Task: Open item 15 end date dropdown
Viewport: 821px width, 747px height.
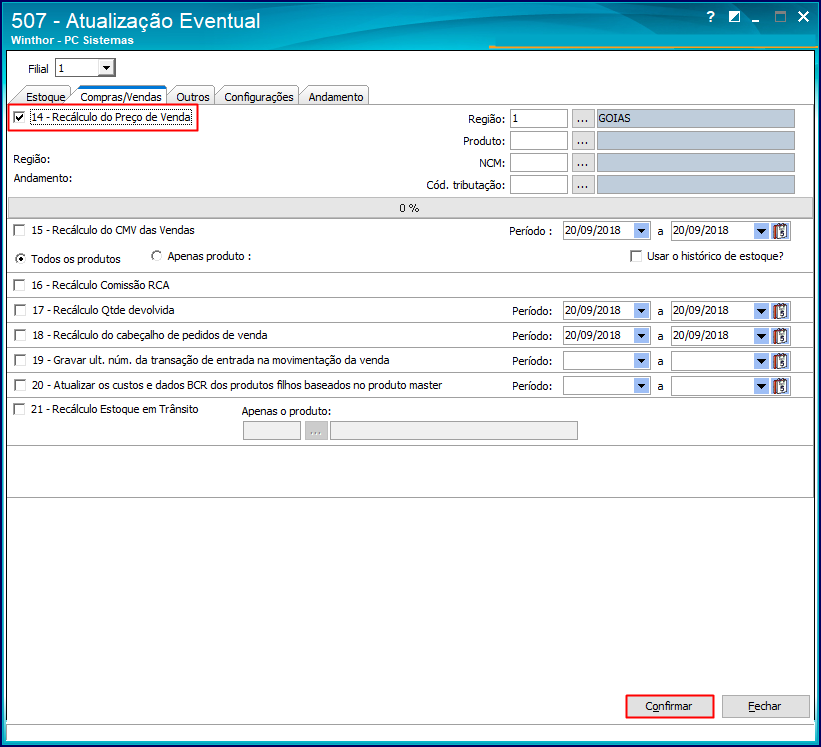Action: click(x=761, y=231)
